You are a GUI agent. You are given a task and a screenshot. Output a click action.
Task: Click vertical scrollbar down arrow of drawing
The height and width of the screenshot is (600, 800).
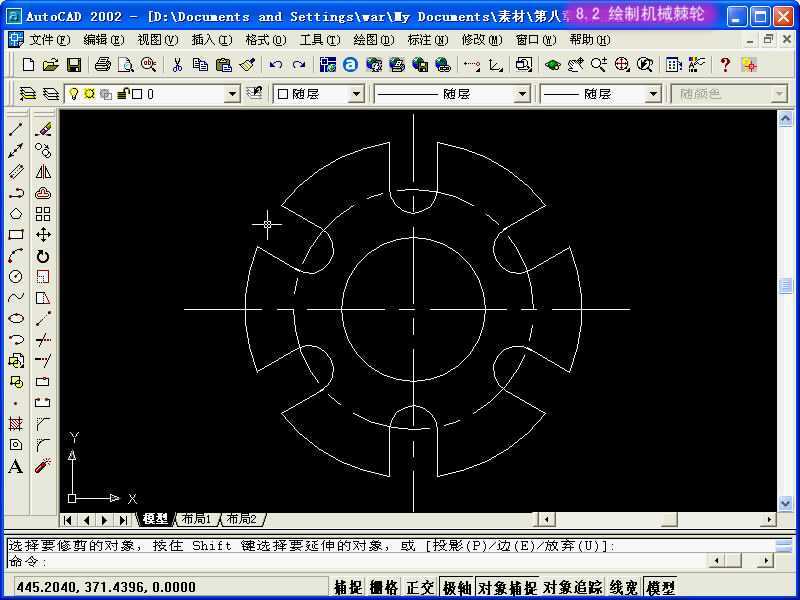[785, 503]
